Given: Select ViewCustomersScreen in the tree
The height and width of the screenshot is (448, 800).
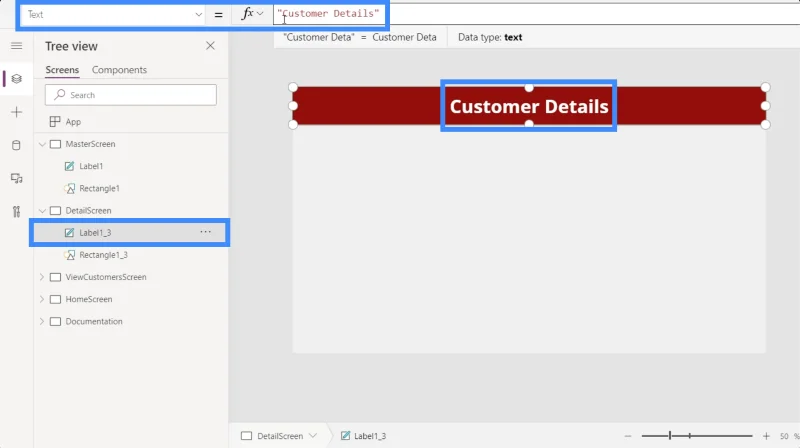Looking at the screenshot, I should [x=106, y=277].
